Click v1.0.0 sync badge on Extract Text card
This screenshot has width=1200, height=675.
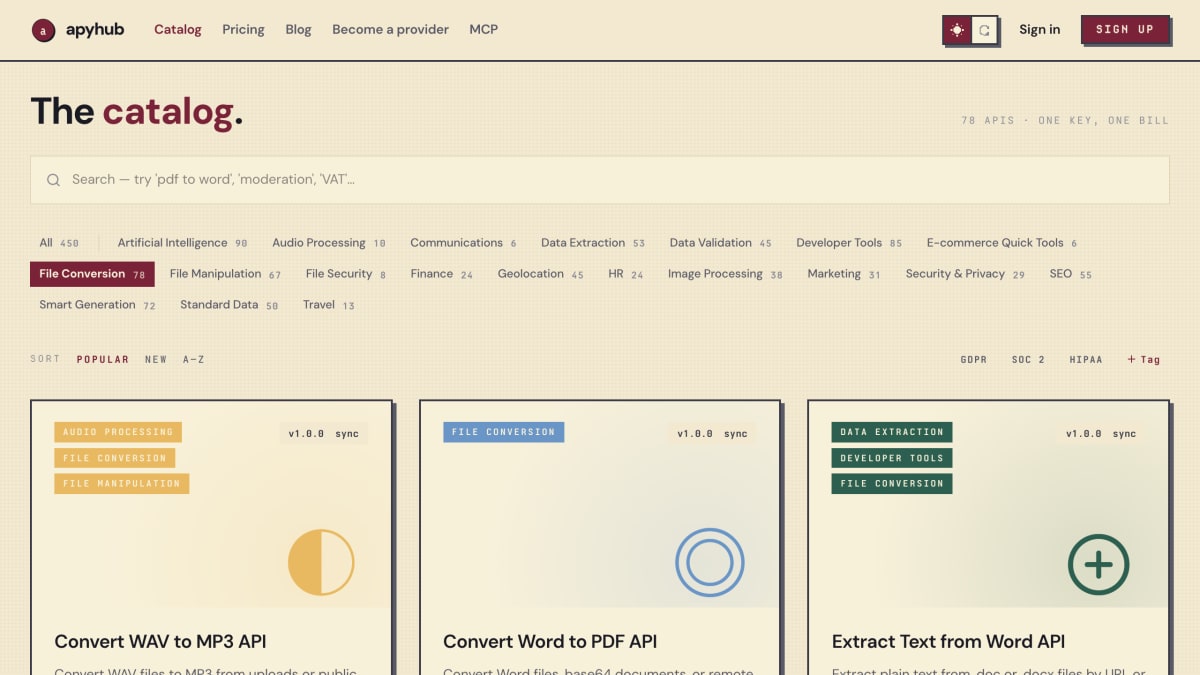(1101, 434)
